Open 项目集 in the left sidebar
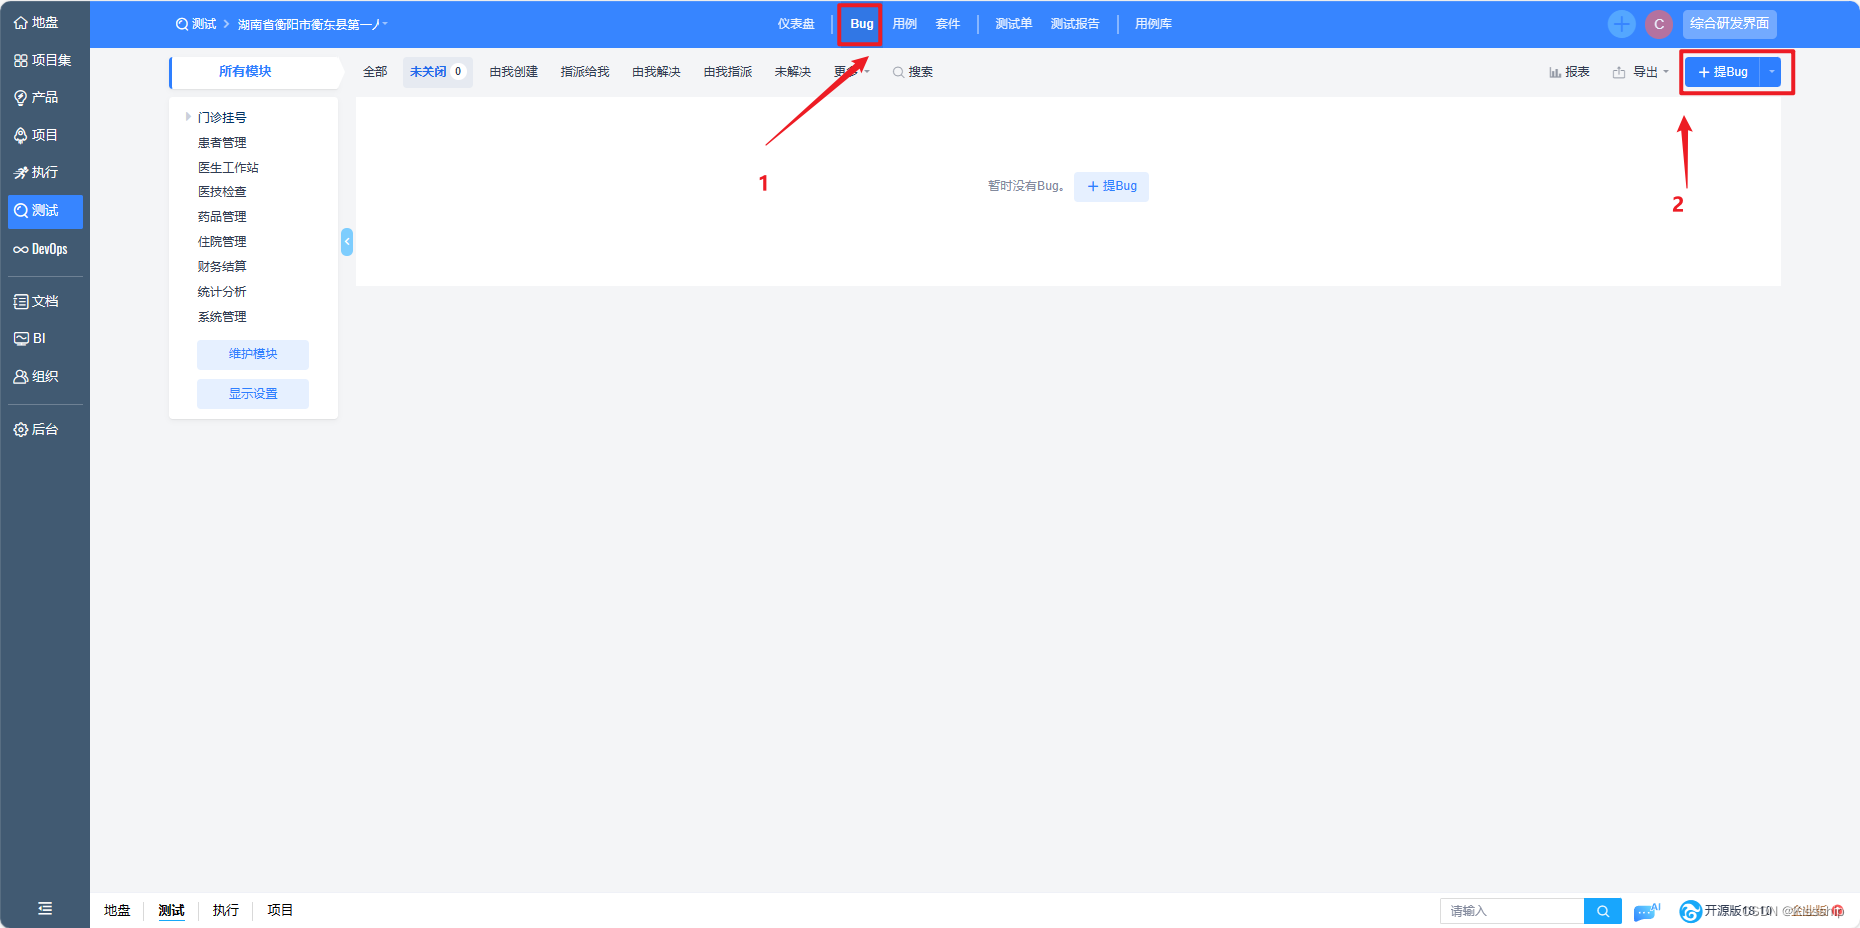 (43, 60)
